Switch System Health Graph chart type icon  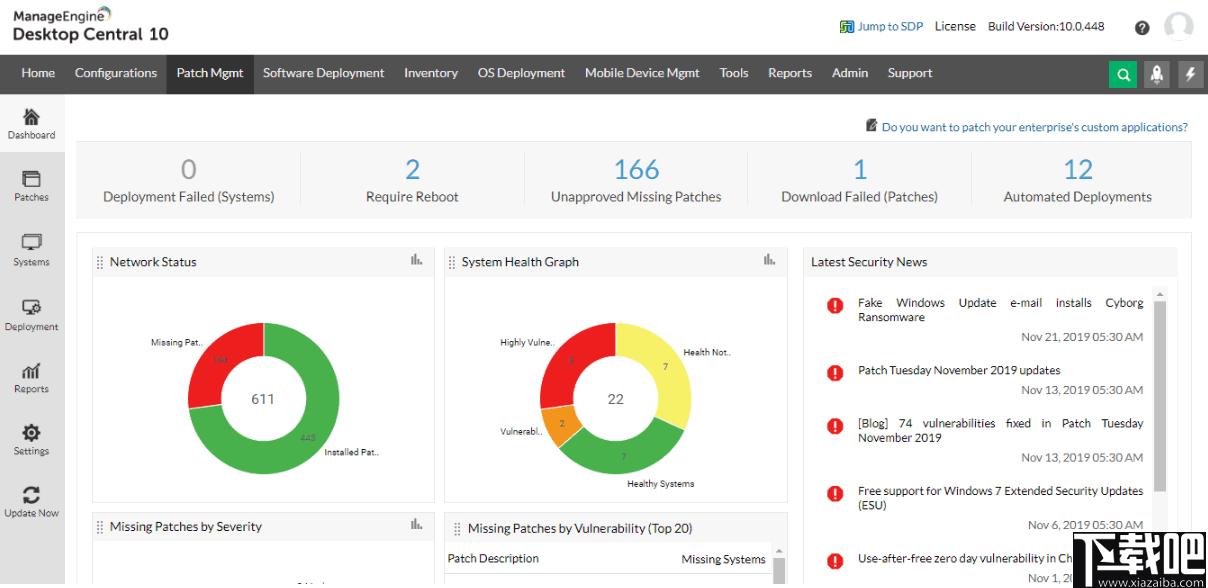pos(769,260)
